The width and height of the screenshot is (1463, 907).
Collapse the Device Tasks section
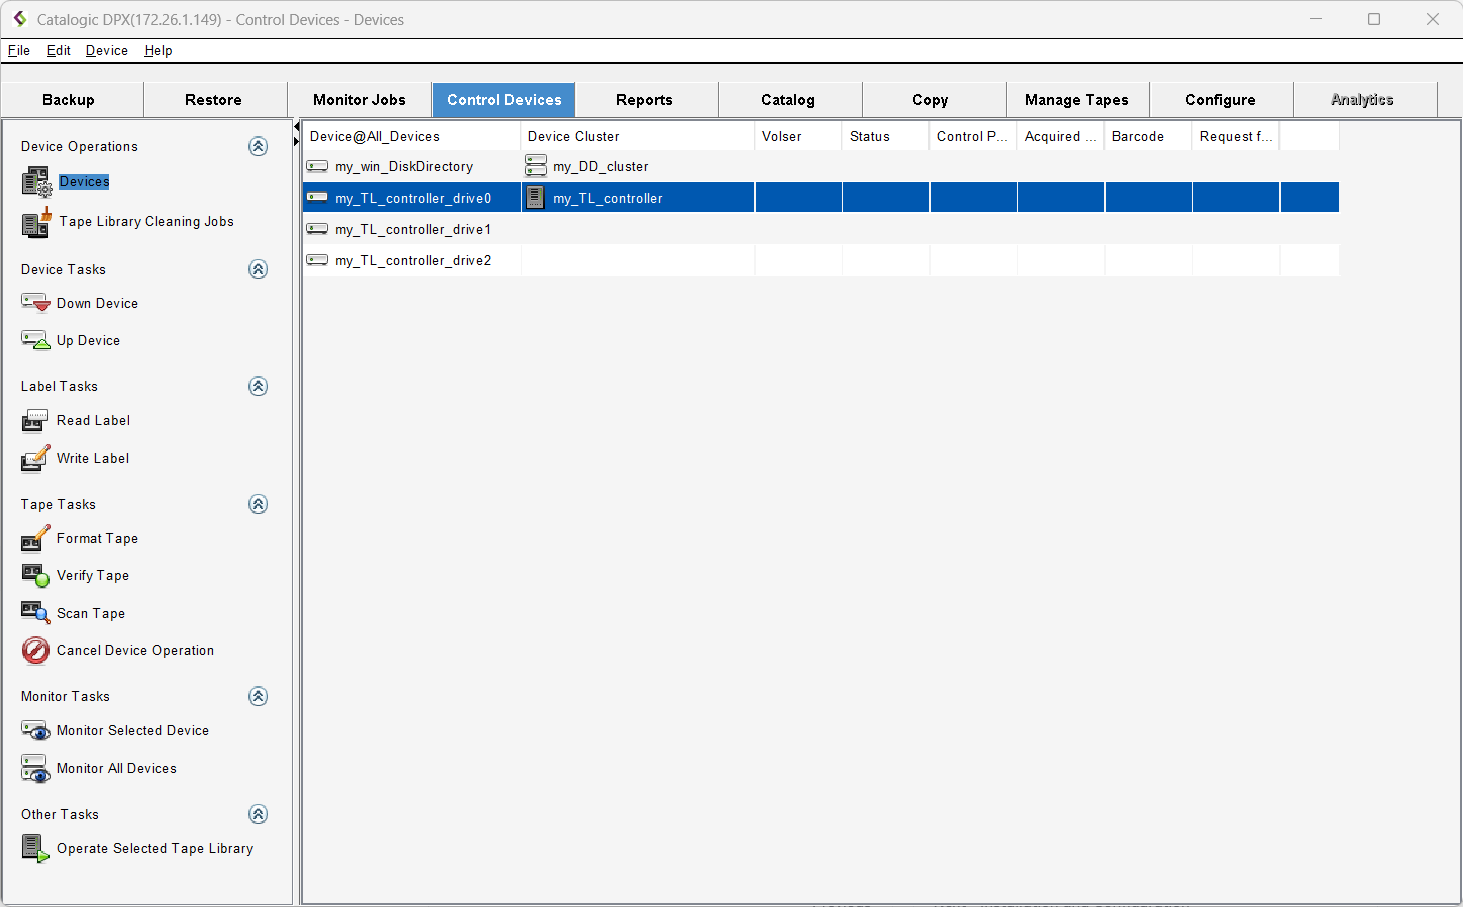pos(258,269)
